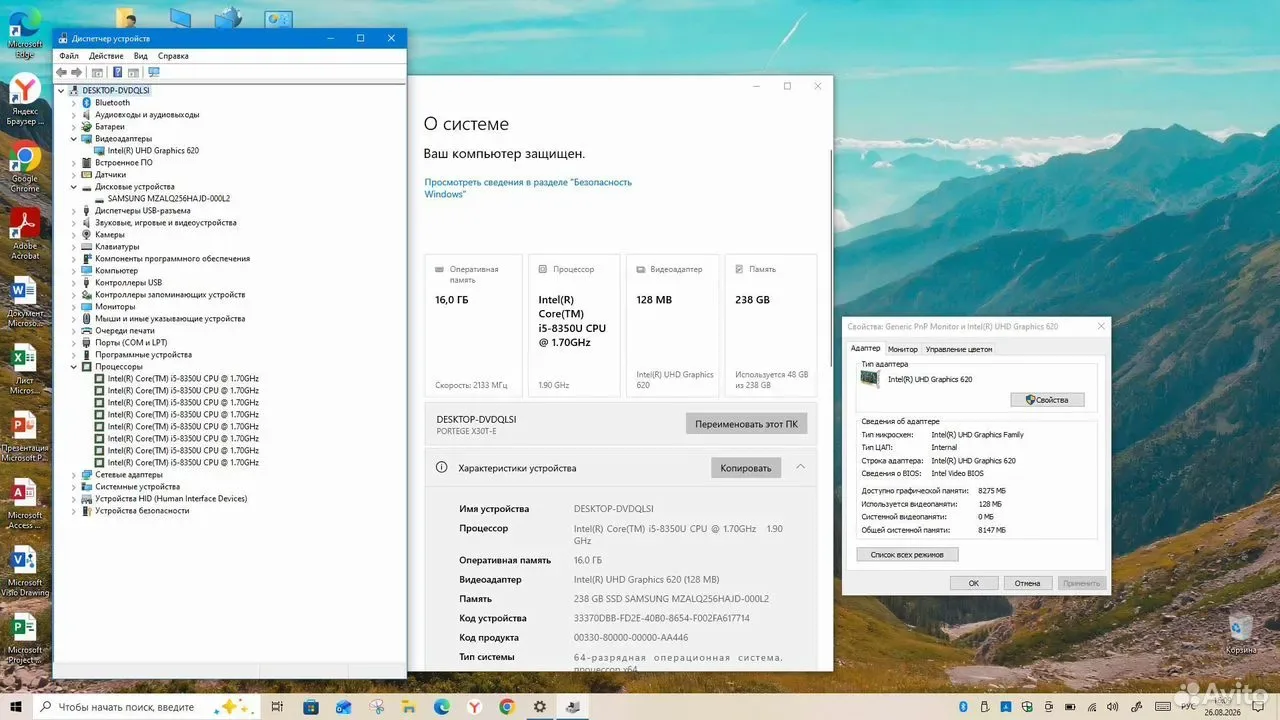Expand the Аудиовходы и аудиовыходы node
This screenshot has height=720, width=1280.
click(73, 115)
